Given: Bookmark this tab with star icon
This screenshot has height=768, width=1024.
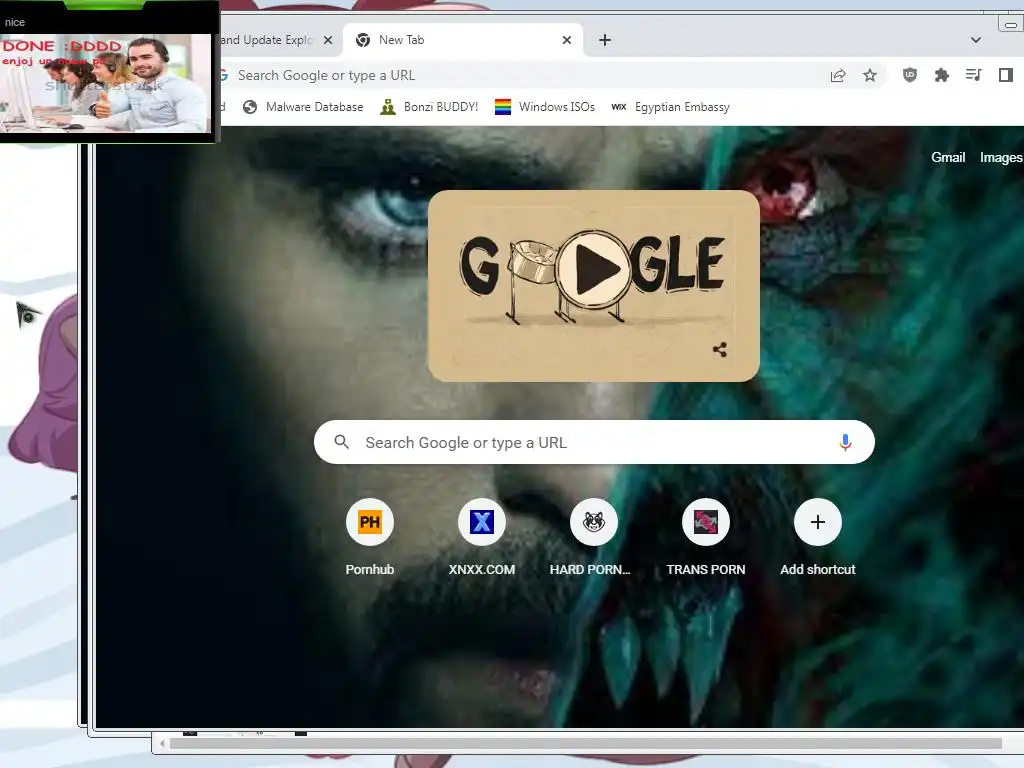Looking at the screenshot, I should (x=869, y=76).
